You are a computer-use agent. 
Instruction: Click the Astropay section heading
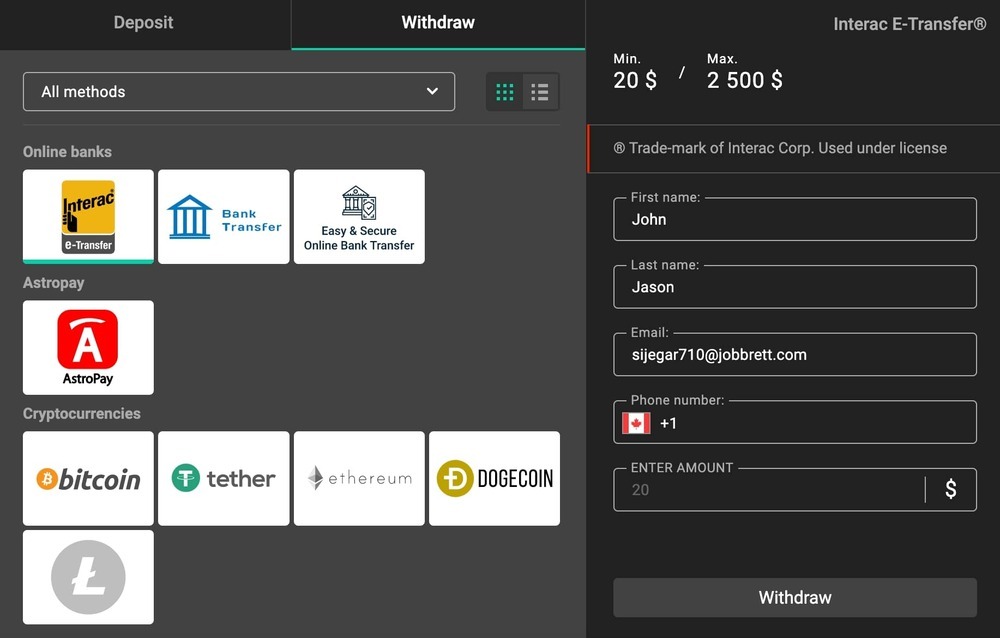pyautogui.click(x=54, y=283)
